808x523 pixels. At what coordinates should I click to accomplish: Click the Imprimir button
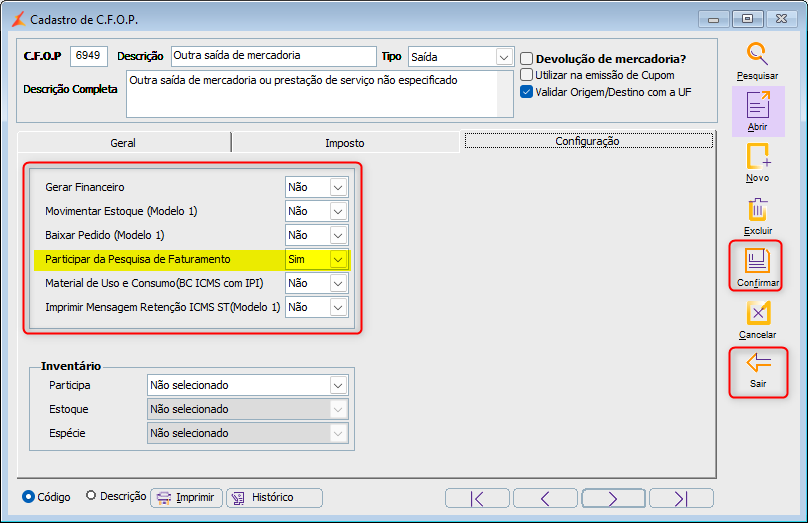click(187, 498)
